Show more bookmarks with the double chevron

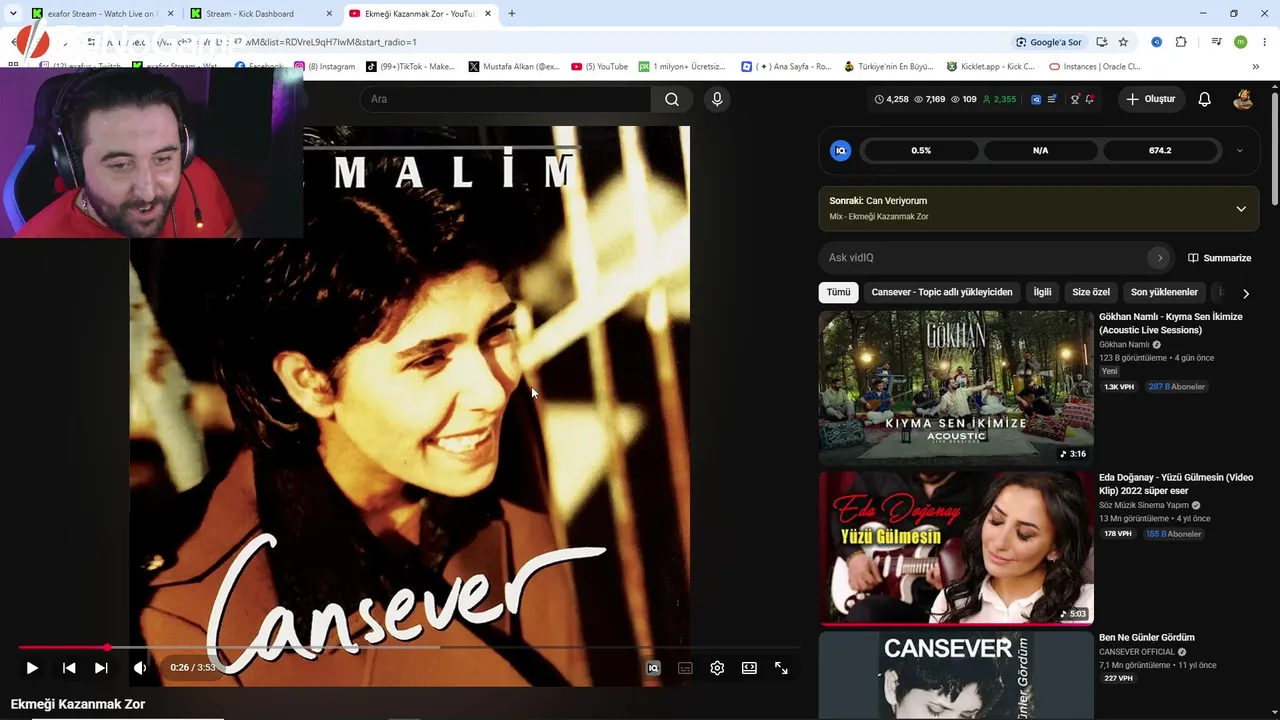pos(1256,67)
